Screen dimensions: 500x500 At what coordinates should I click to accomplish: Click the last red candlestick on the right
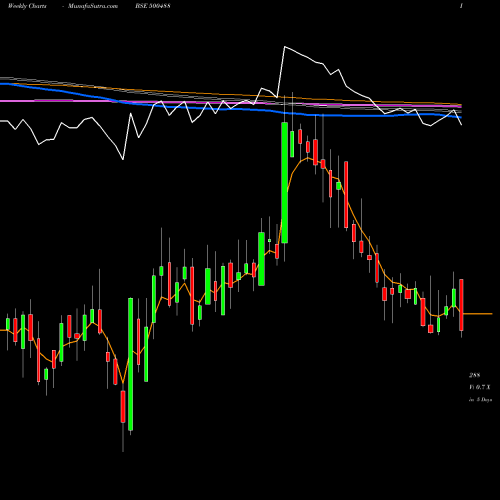461,305
